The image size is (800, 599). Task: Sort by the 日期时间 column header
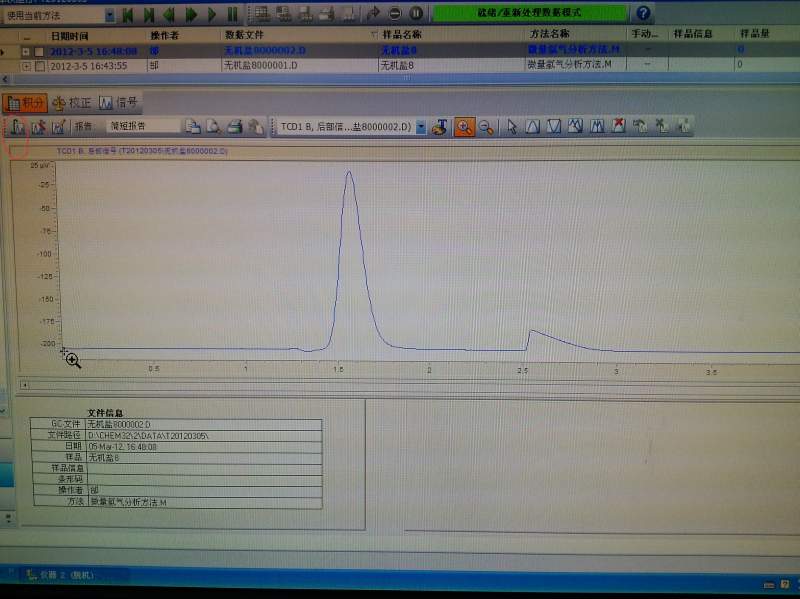click(70, 36)
